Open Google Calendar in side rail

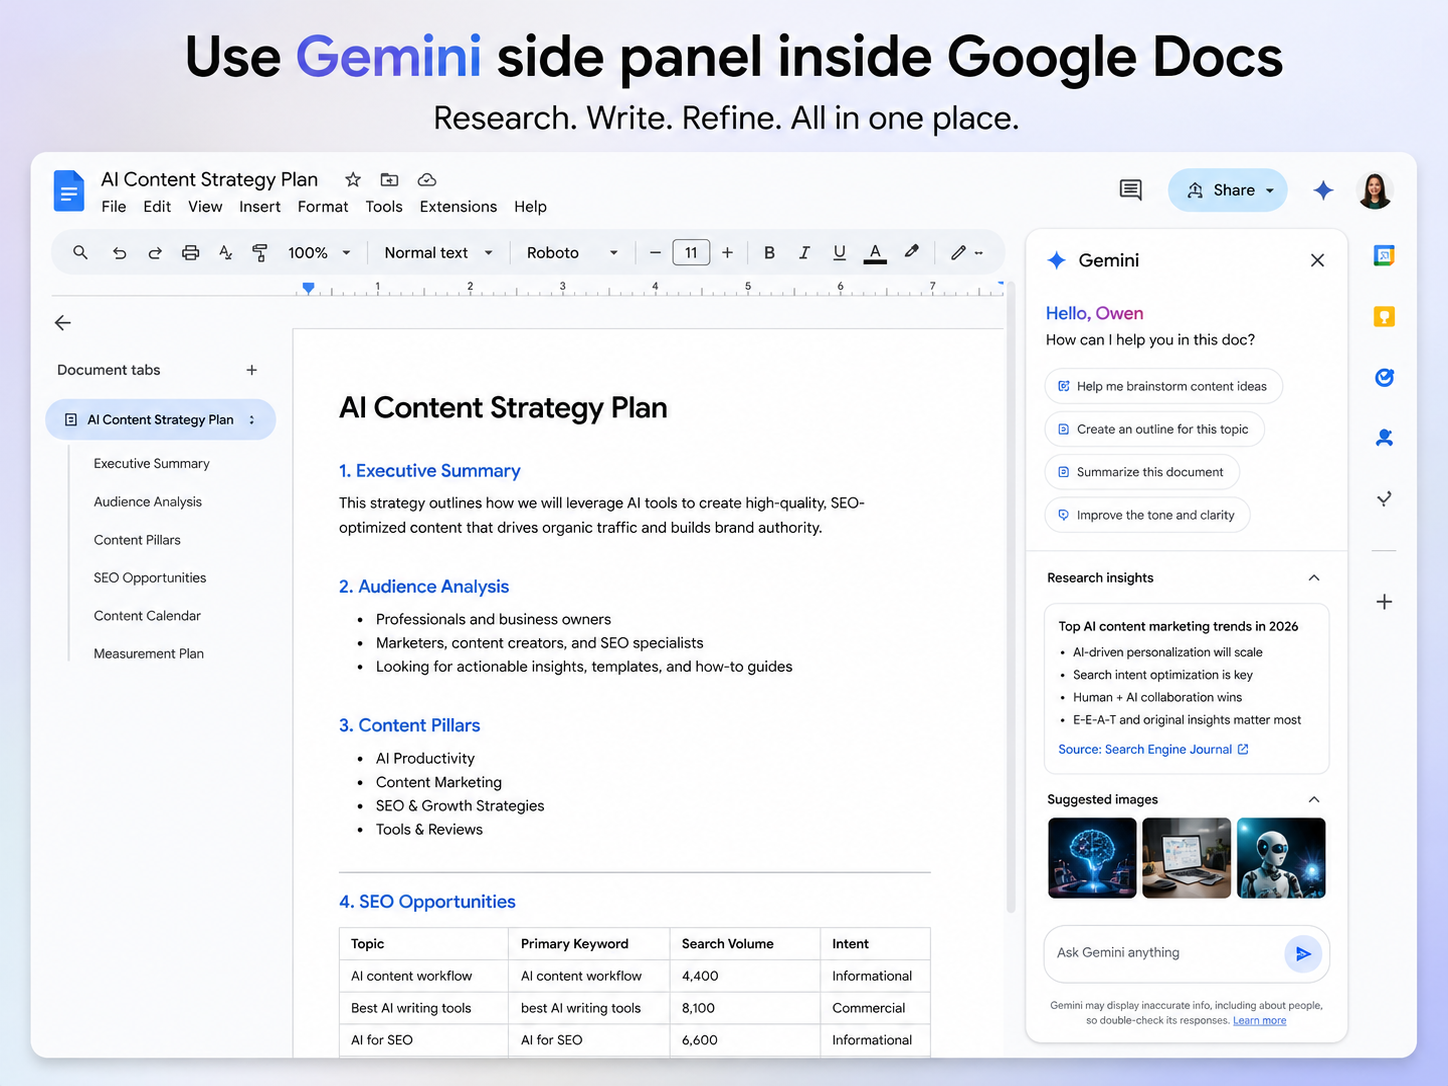point(1384,256)
